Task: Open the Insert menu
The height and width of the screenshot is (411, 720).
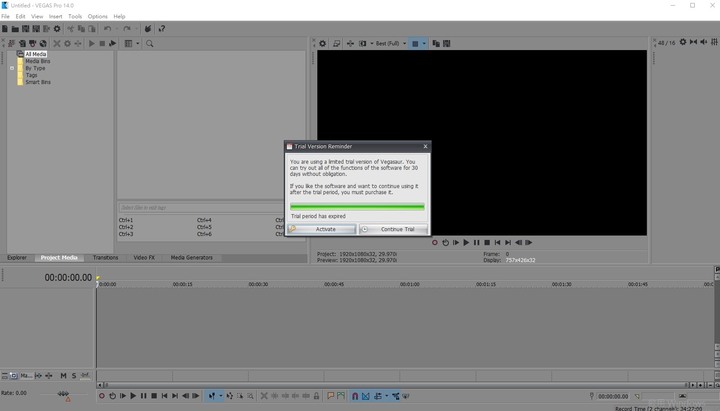Action: click(56, 16)
